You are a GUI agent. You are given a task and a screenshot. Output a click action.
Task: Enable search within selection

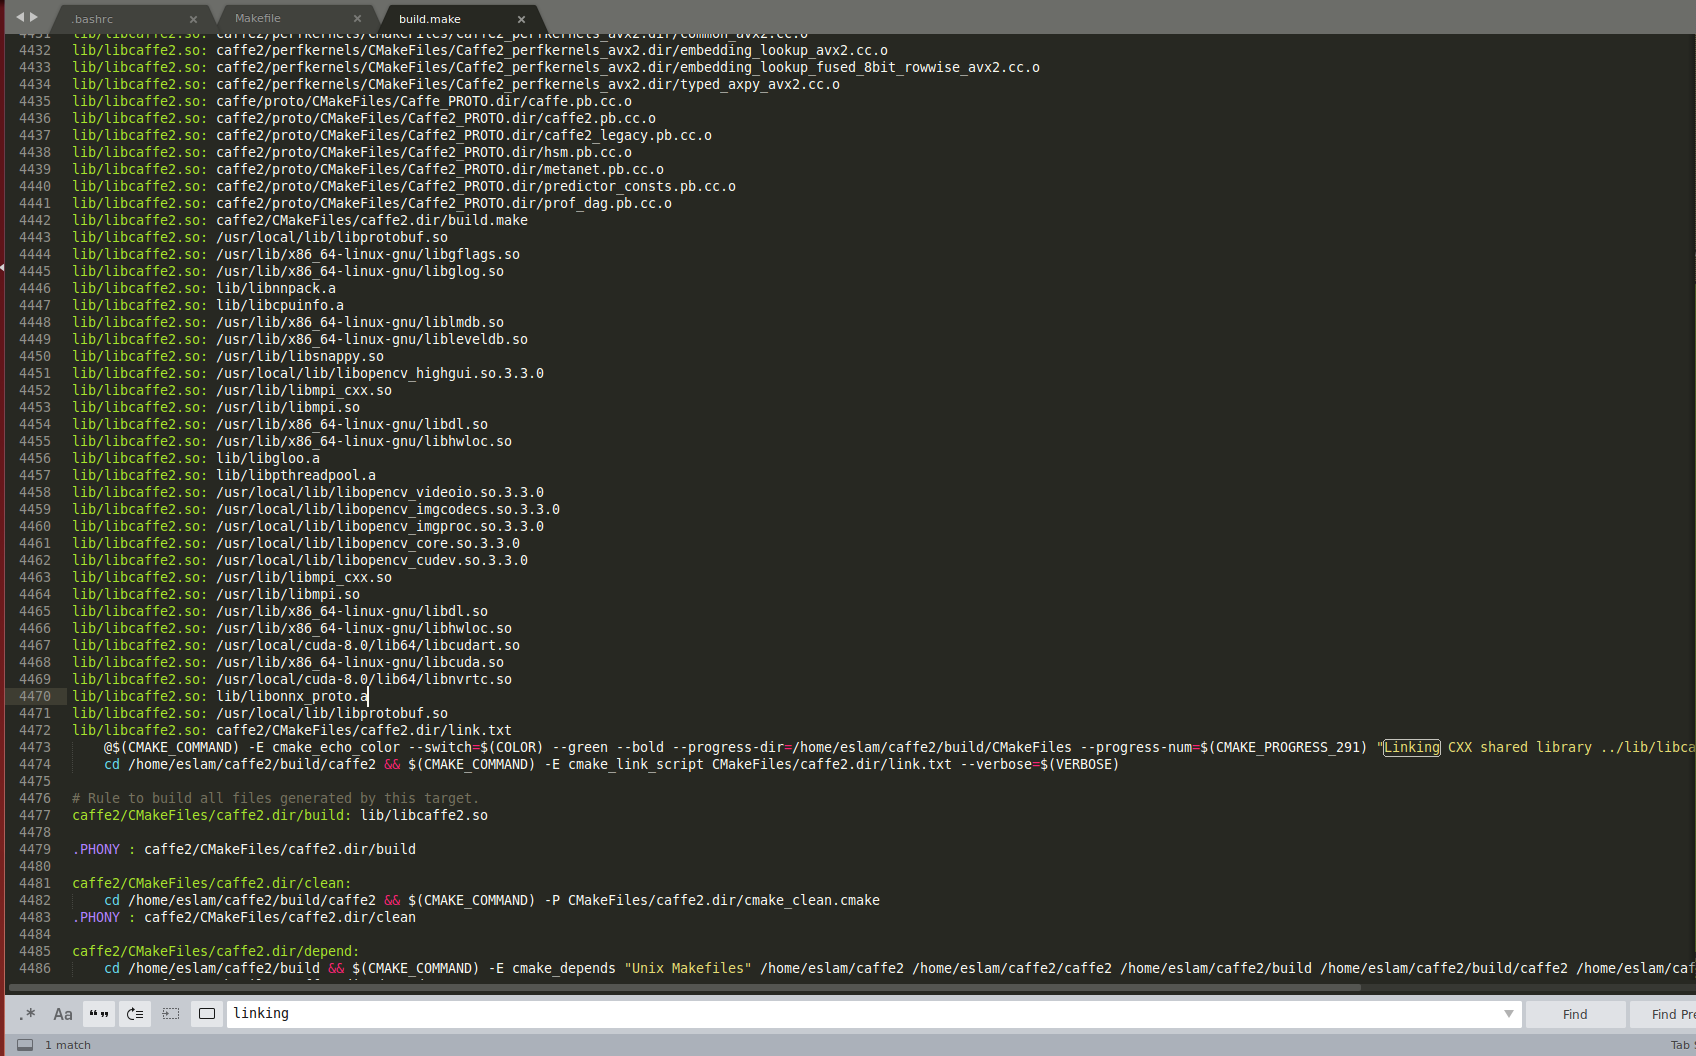tap(170, 1014)
